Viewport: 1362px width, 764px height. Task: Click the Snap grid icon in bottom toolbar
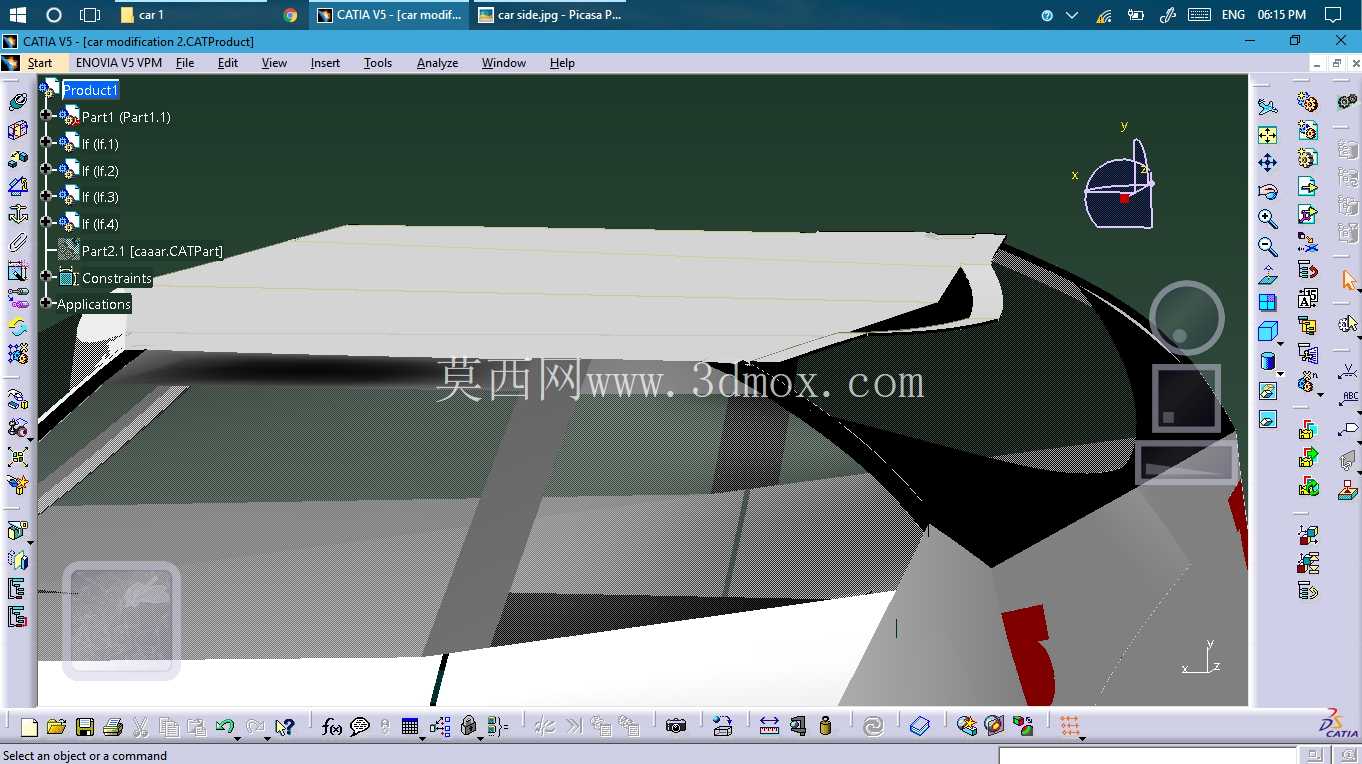point(1070,727)
